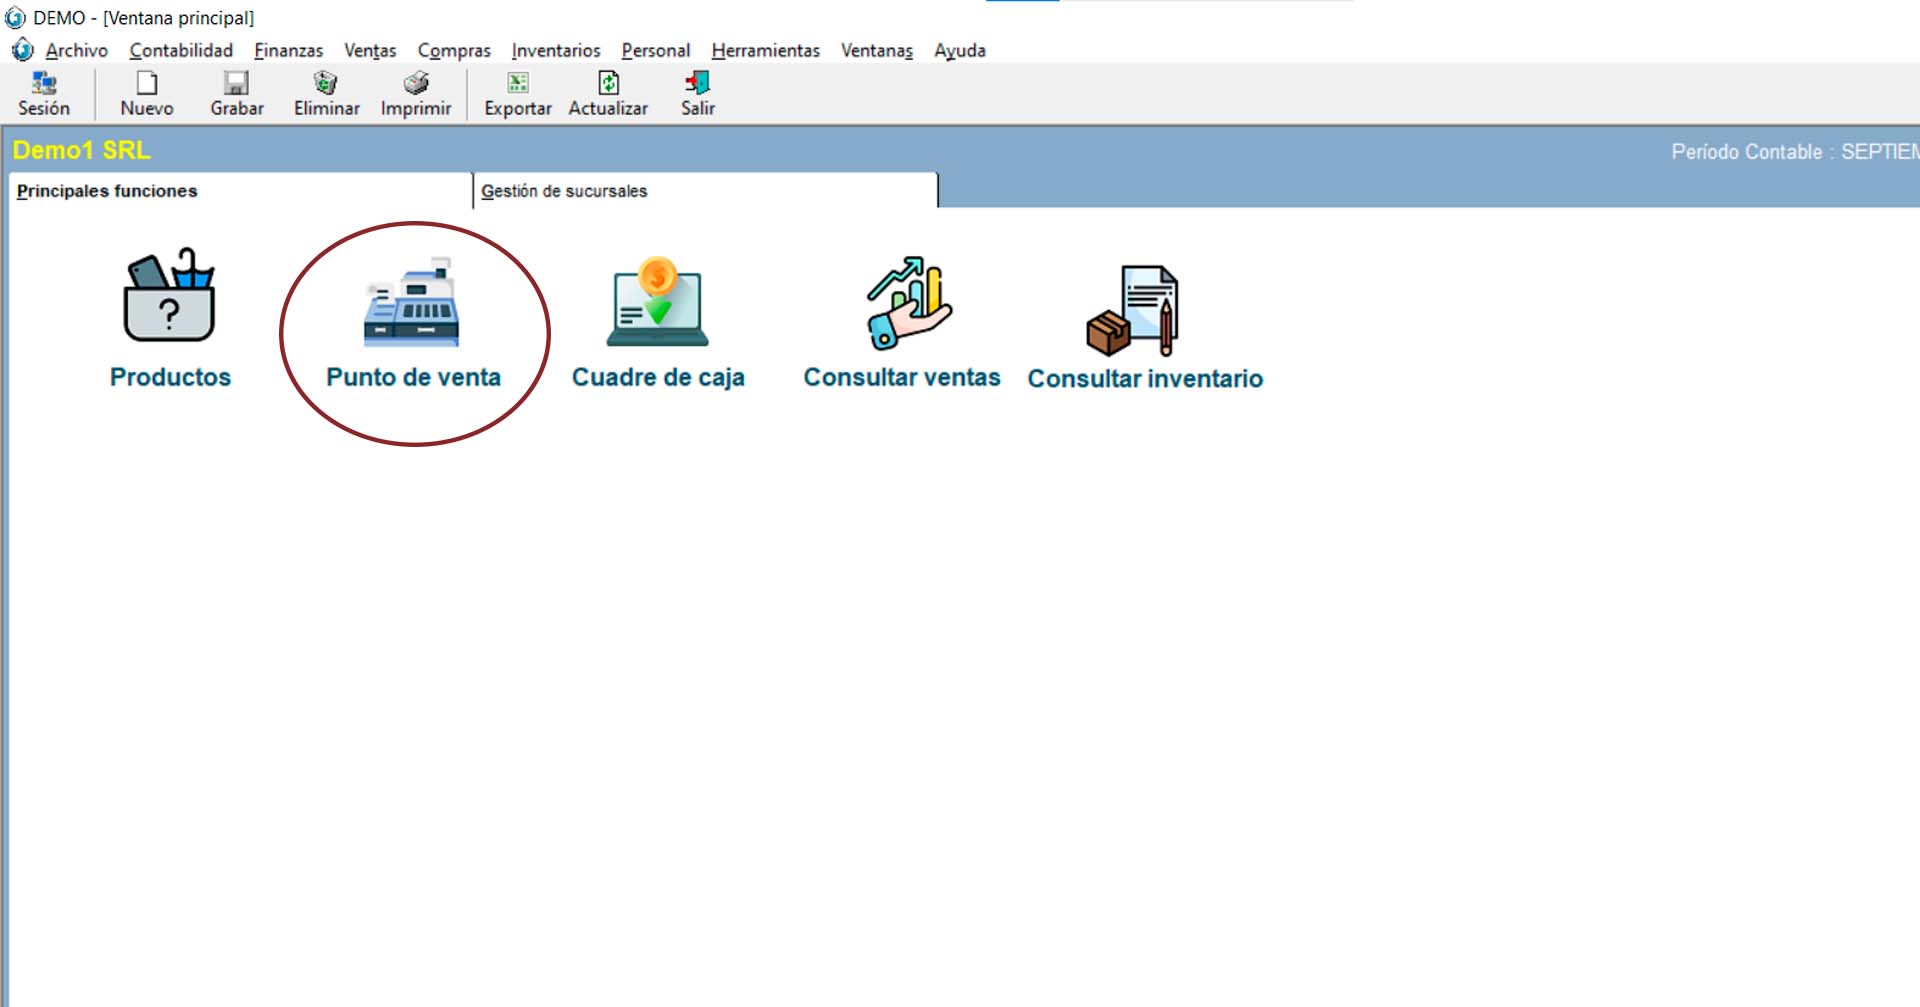Click the Consultar ventas chart icon

click(x=907, y=303)
